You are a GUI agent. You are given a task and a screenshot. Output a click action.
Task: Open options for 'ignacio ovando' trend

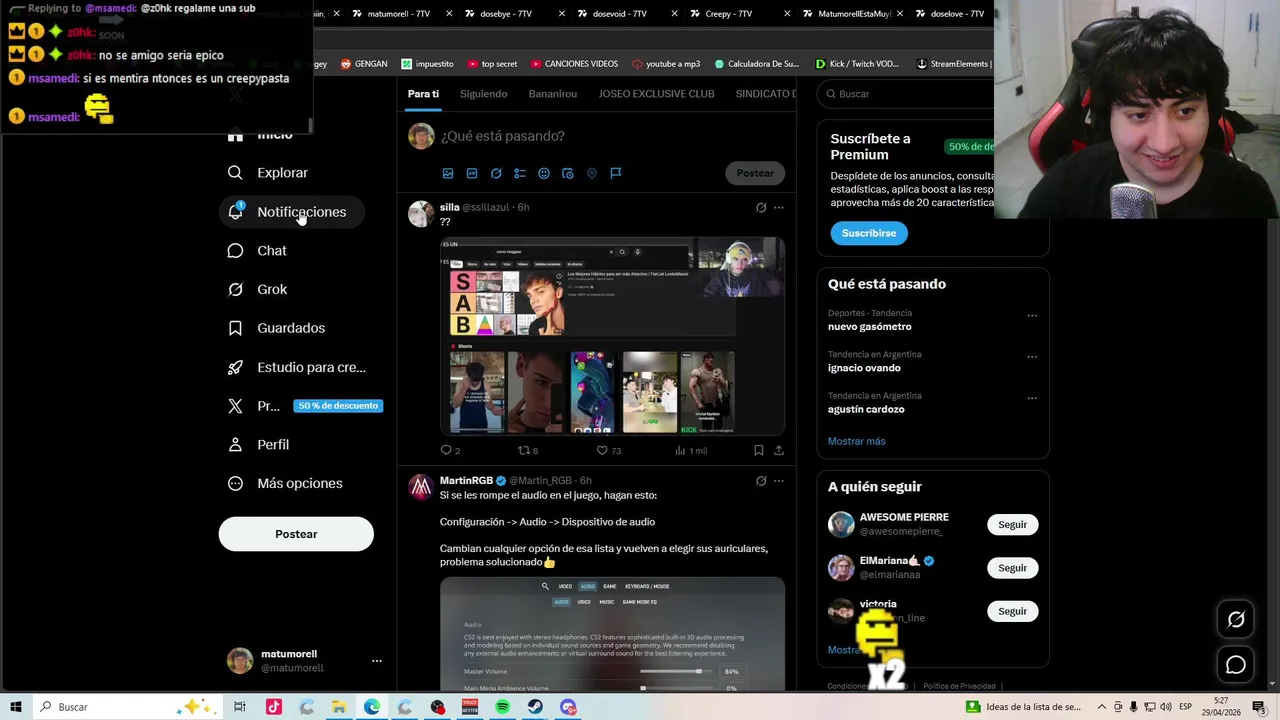pyautogui.click(x=1032, y=357)
